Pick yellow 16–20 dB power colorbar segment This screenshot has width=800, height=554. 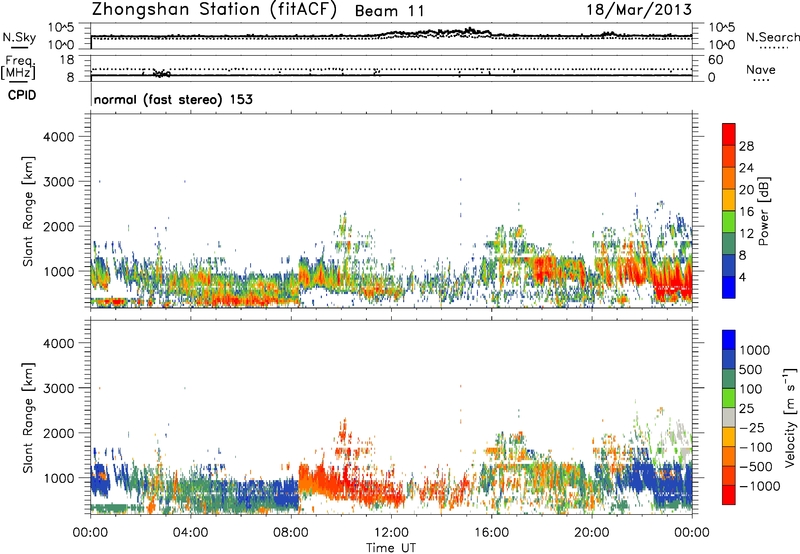729,200
